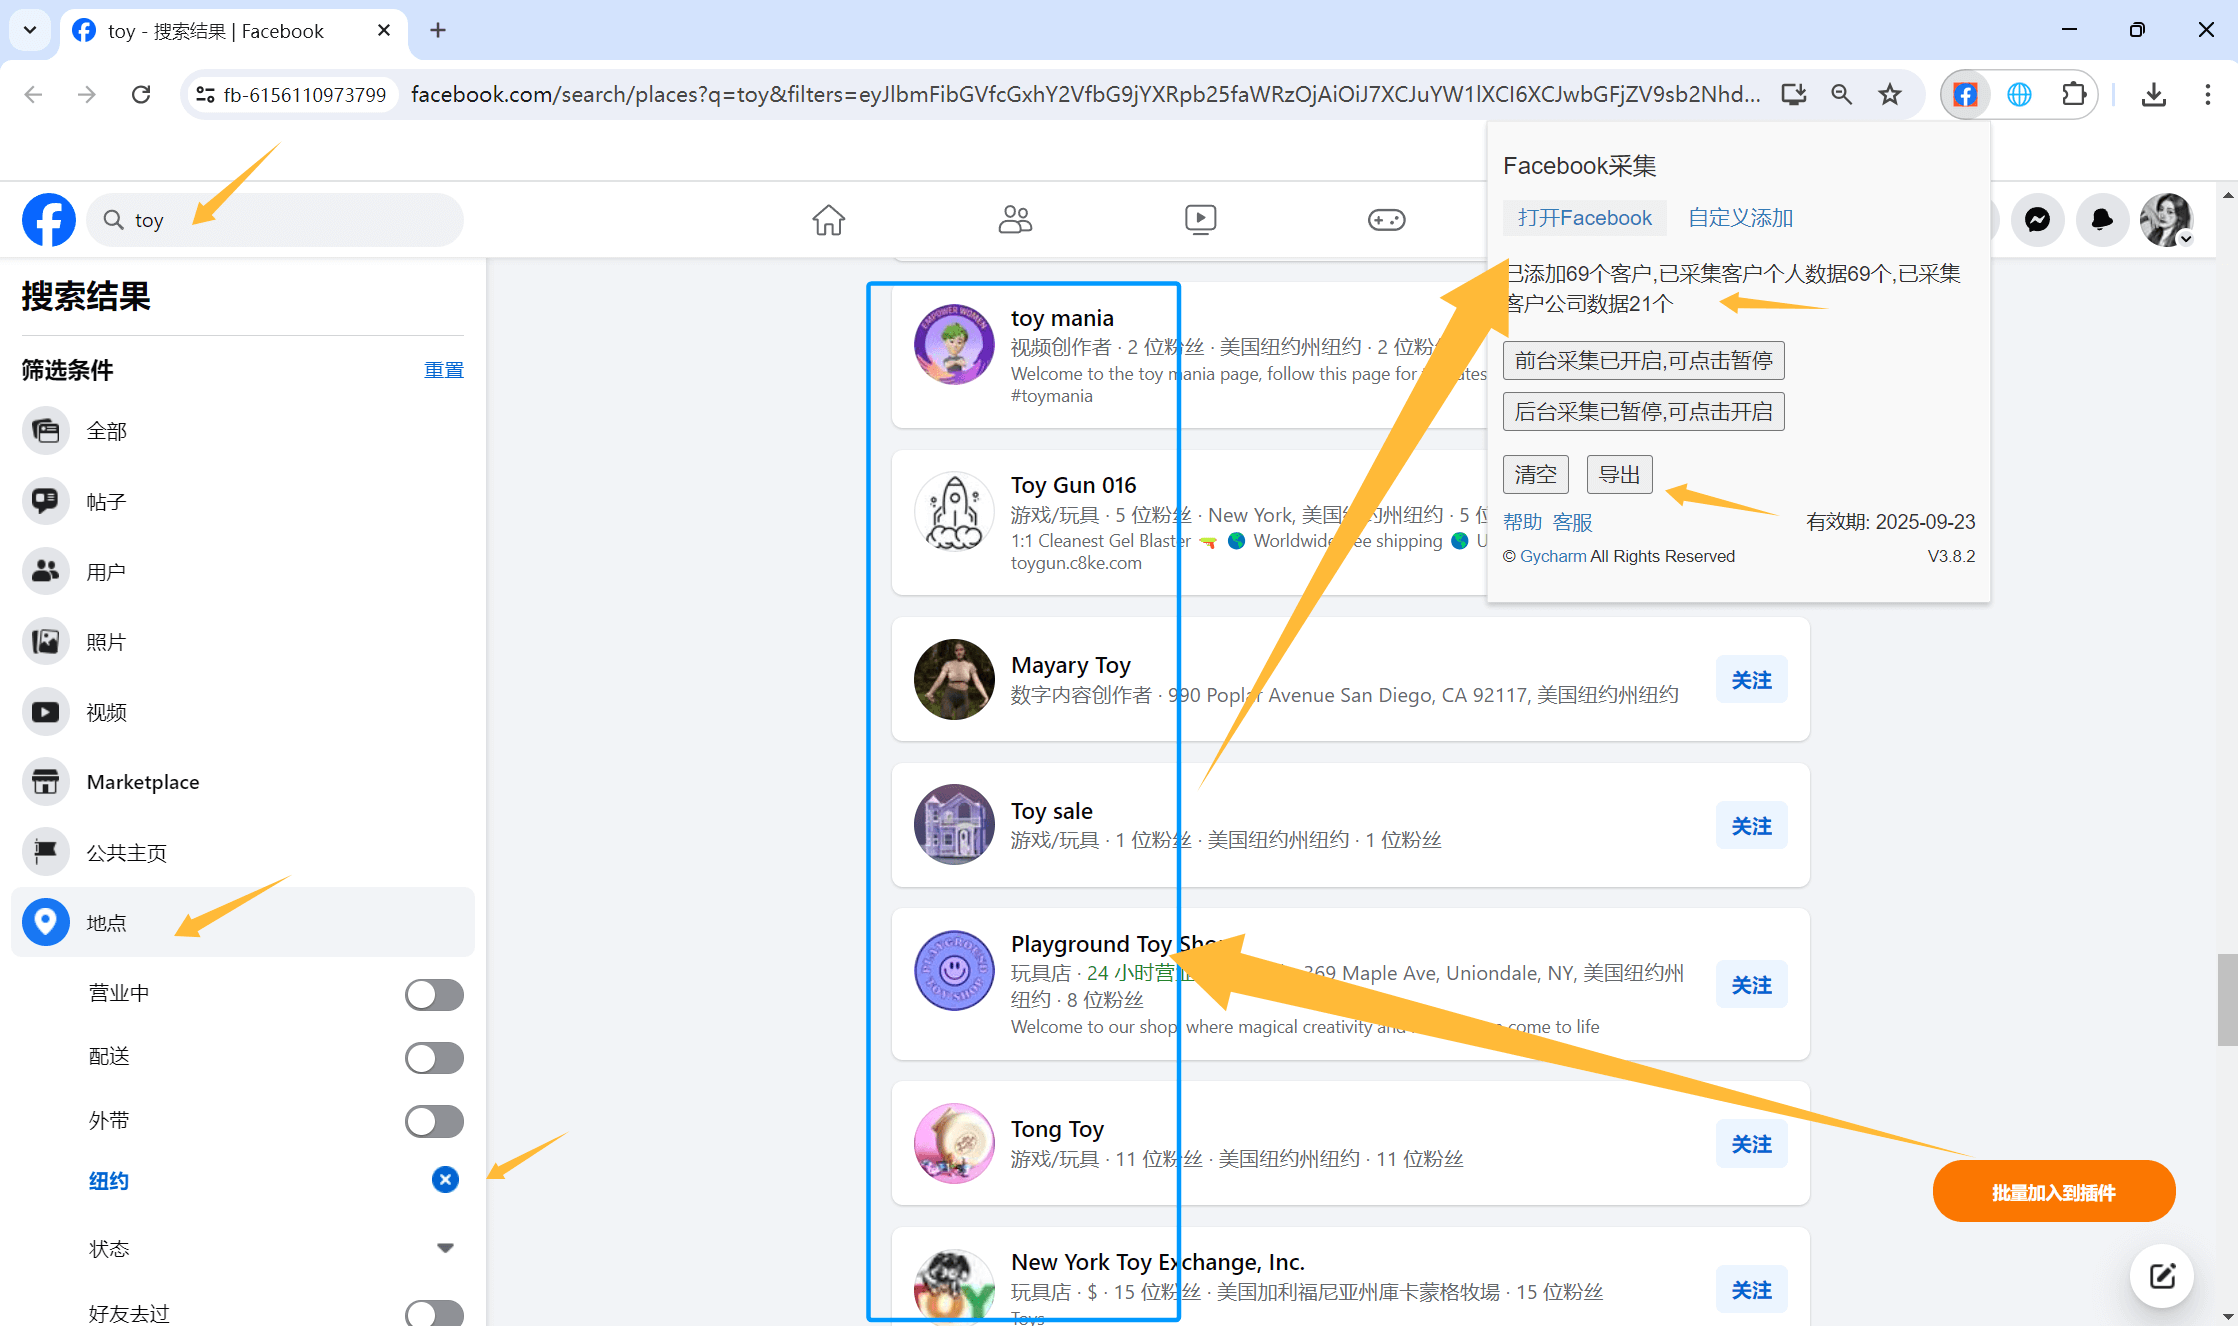Toggle the 外带 switch
Viewport: 2238px width, 1326px height.
(434, 1121)
